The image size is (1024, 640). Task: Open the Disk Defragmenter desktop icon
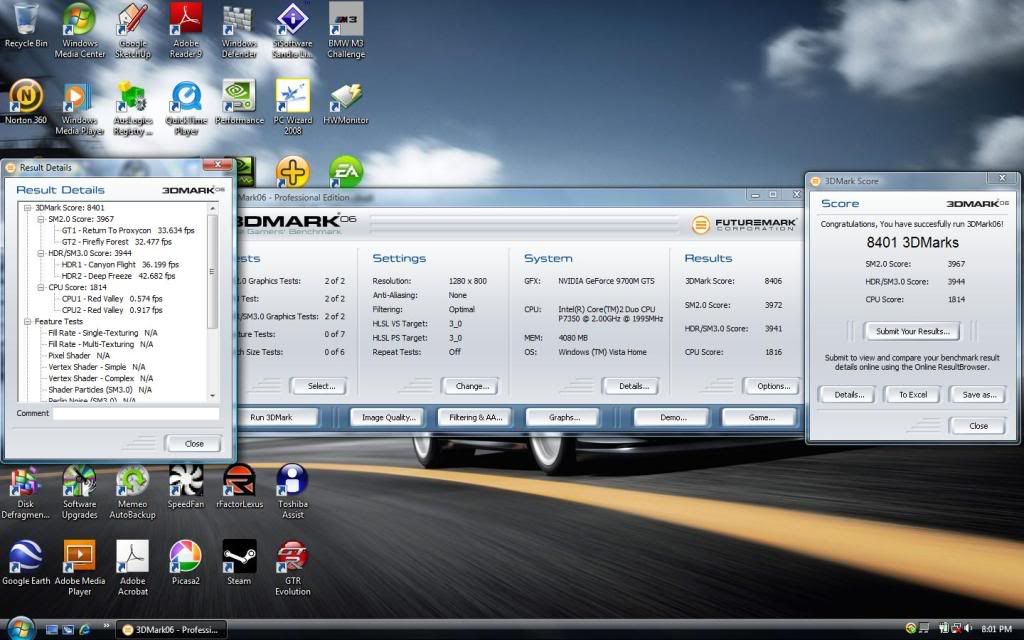[25, 492]
